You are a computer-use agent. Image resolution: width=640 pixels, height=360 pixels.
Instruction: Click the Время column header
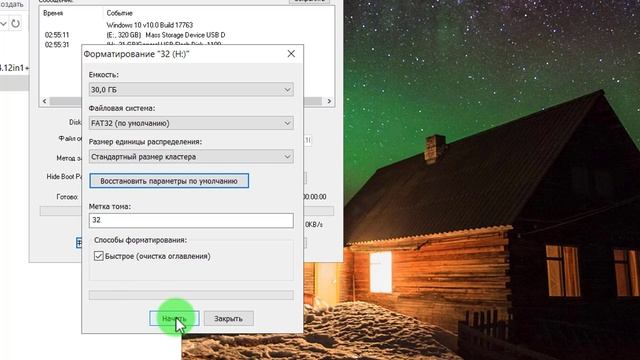(x=53, y=13)
